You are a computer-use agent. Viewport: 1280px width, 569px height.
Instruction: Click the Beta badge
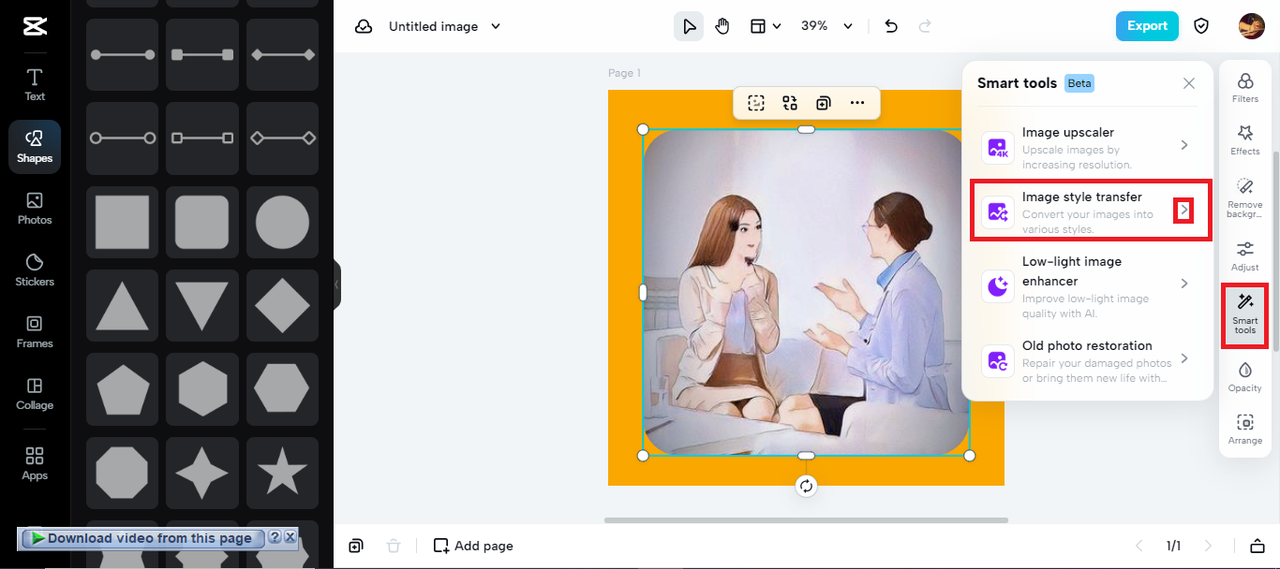click(1079, 83)
